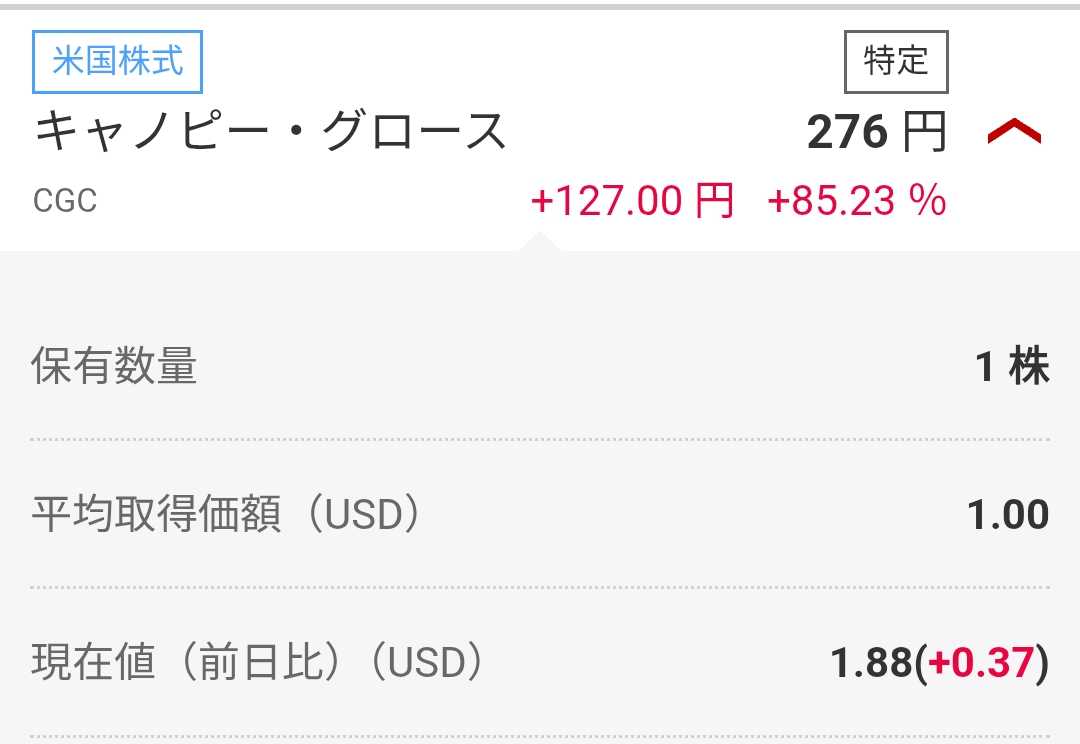The height and width of the screenshot is (744, 1080).
Task: Open the キャノピー・グロース stock name
Action: pos(270,133)
